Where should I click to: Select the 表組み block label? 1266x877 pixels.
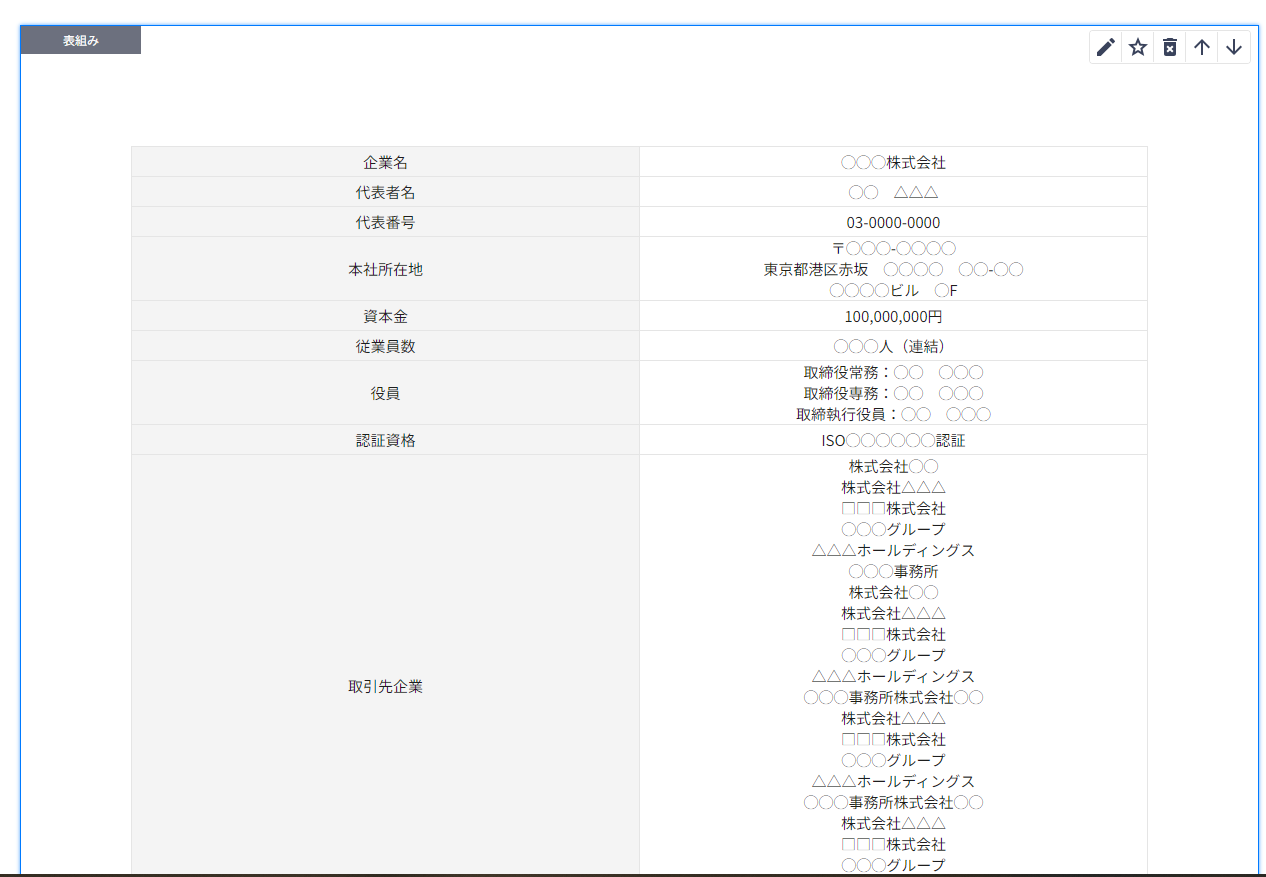[81, 40]
